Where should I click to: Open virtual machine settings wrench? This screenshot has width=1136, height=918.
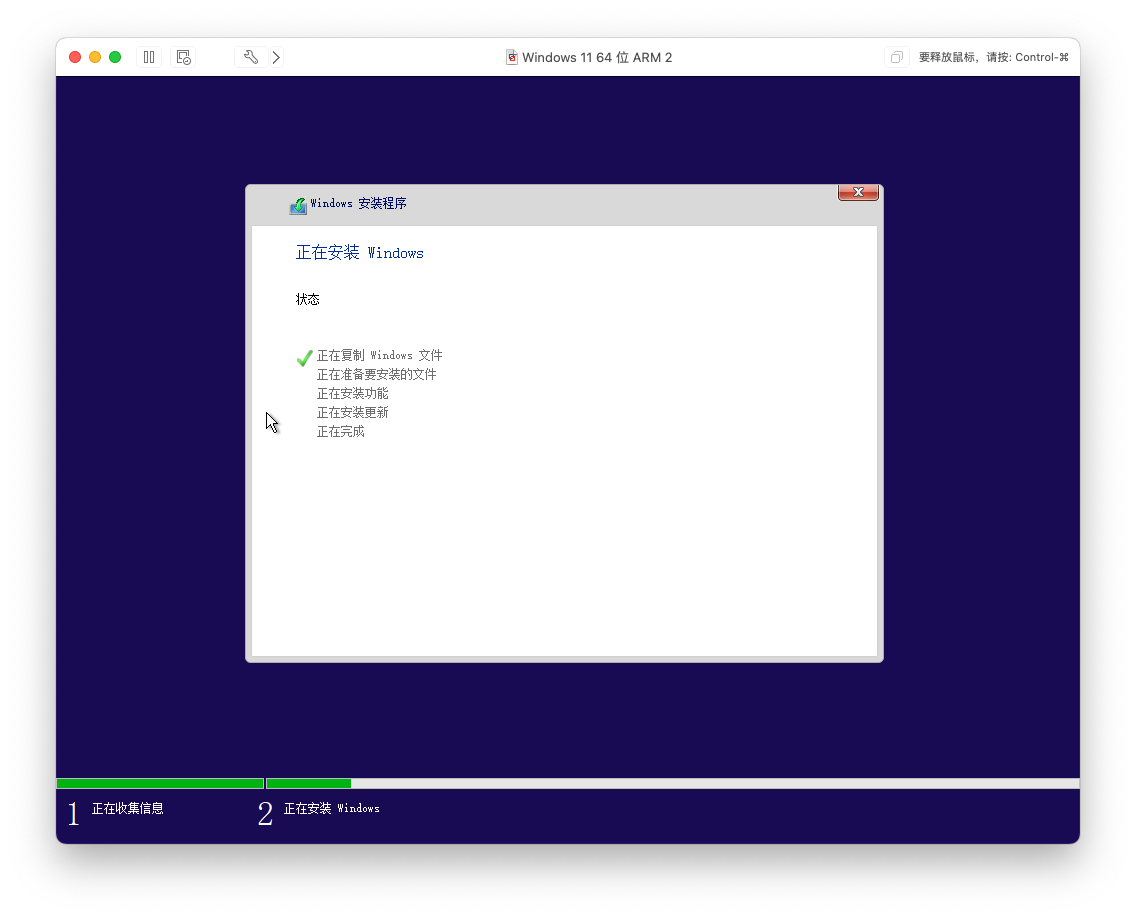coord(251,57)
